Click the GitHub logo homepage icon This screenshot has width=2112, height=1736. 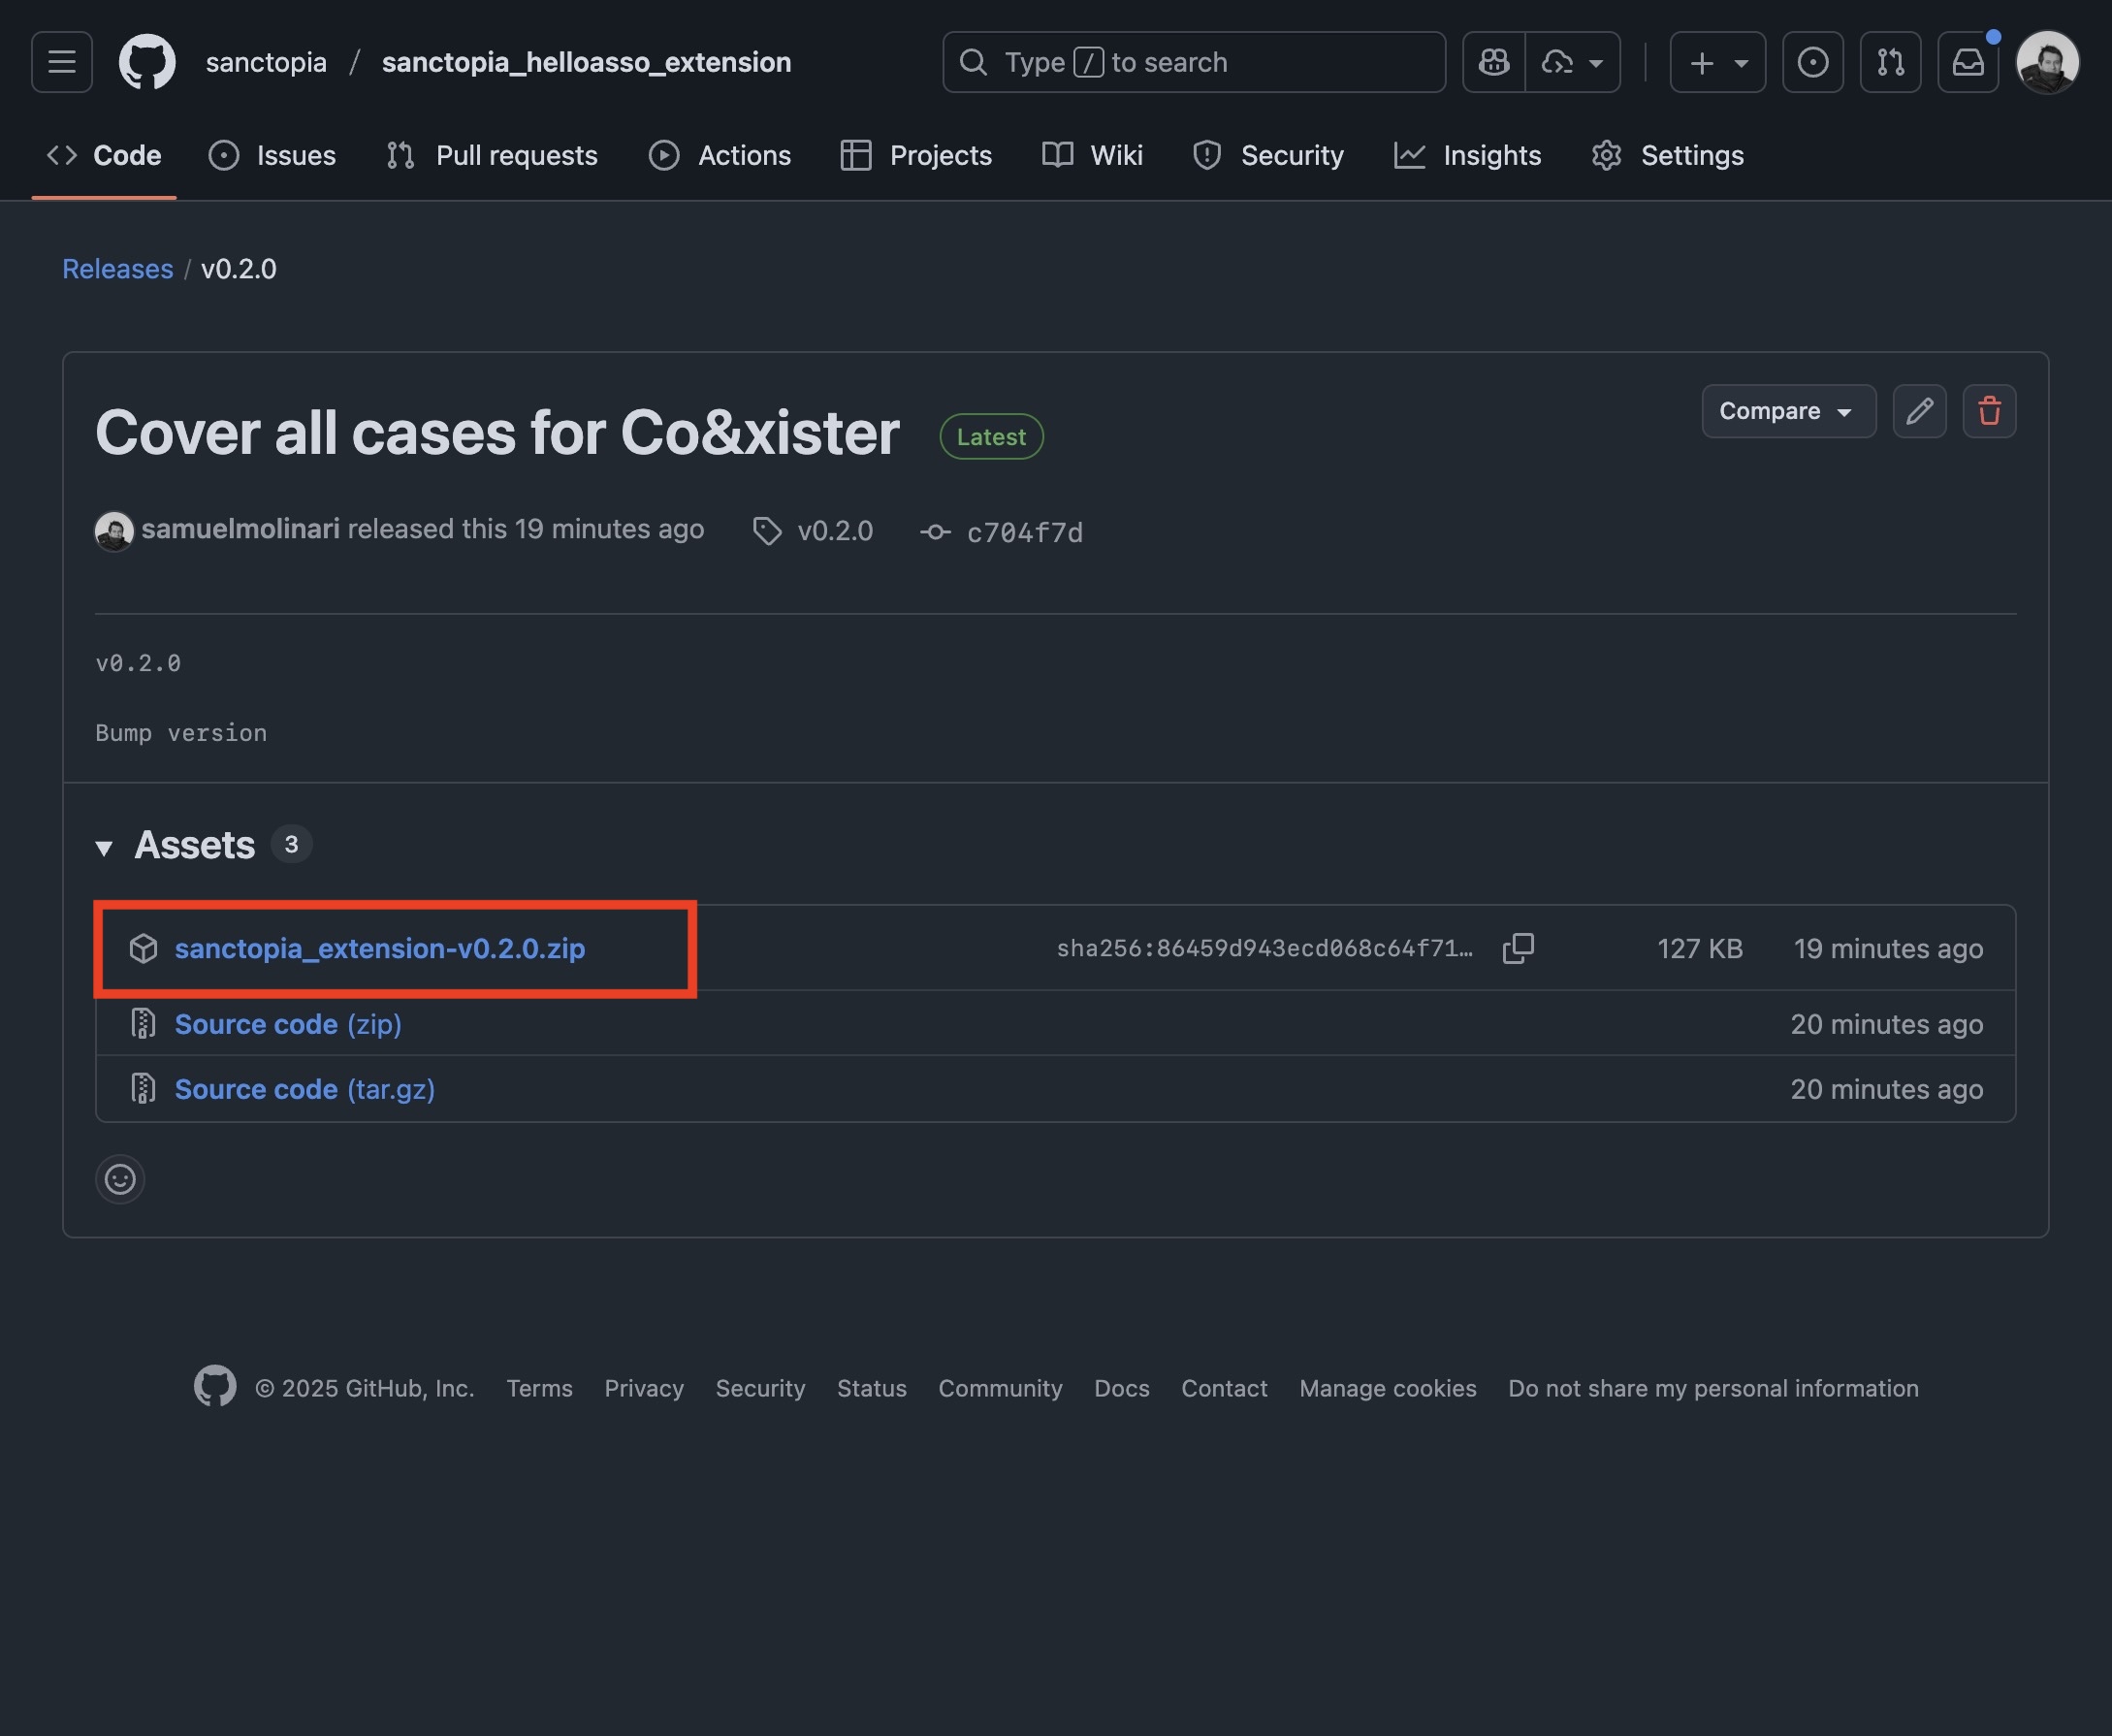tap(147, 62)
